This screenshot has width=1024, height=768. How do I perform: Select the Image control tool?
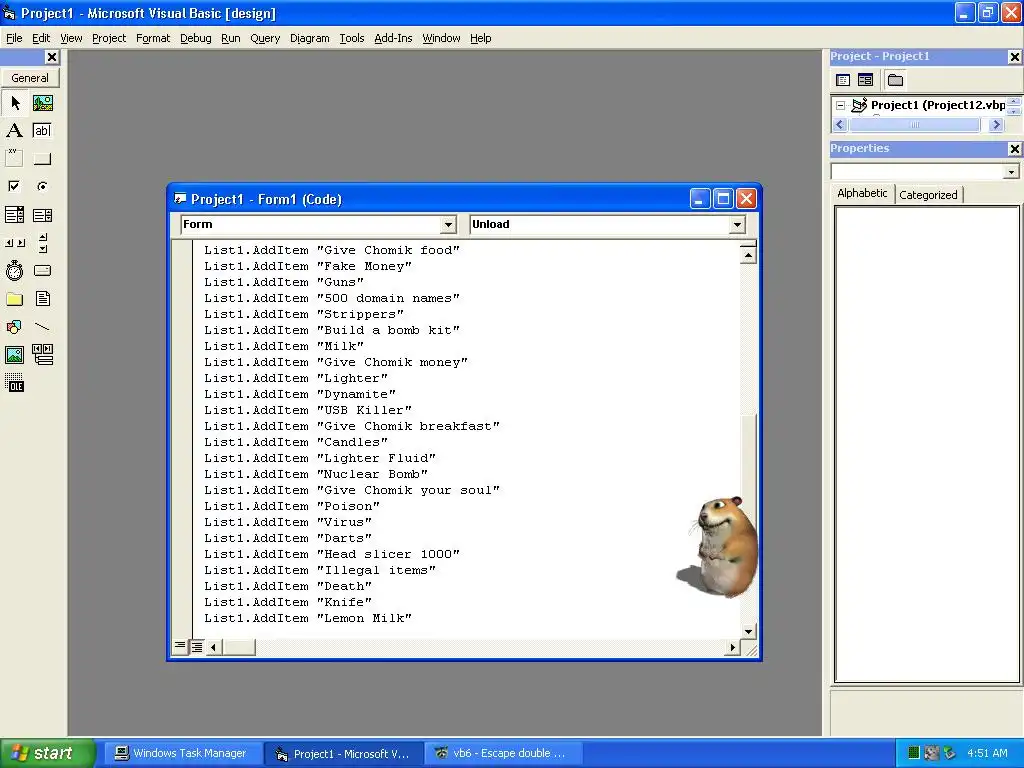pos(14,355)
